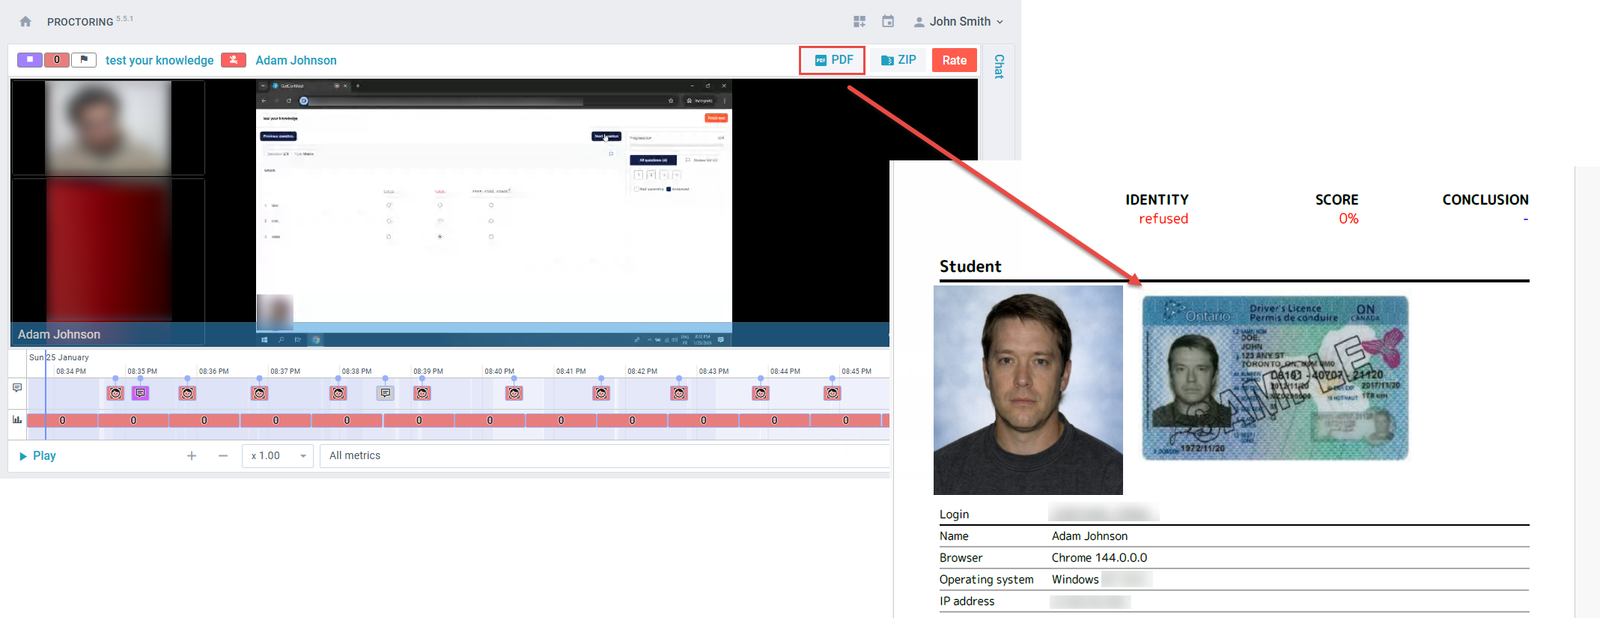
Task: Open the x 1.00 playback speed dropdown
Action: coord(278,456)
